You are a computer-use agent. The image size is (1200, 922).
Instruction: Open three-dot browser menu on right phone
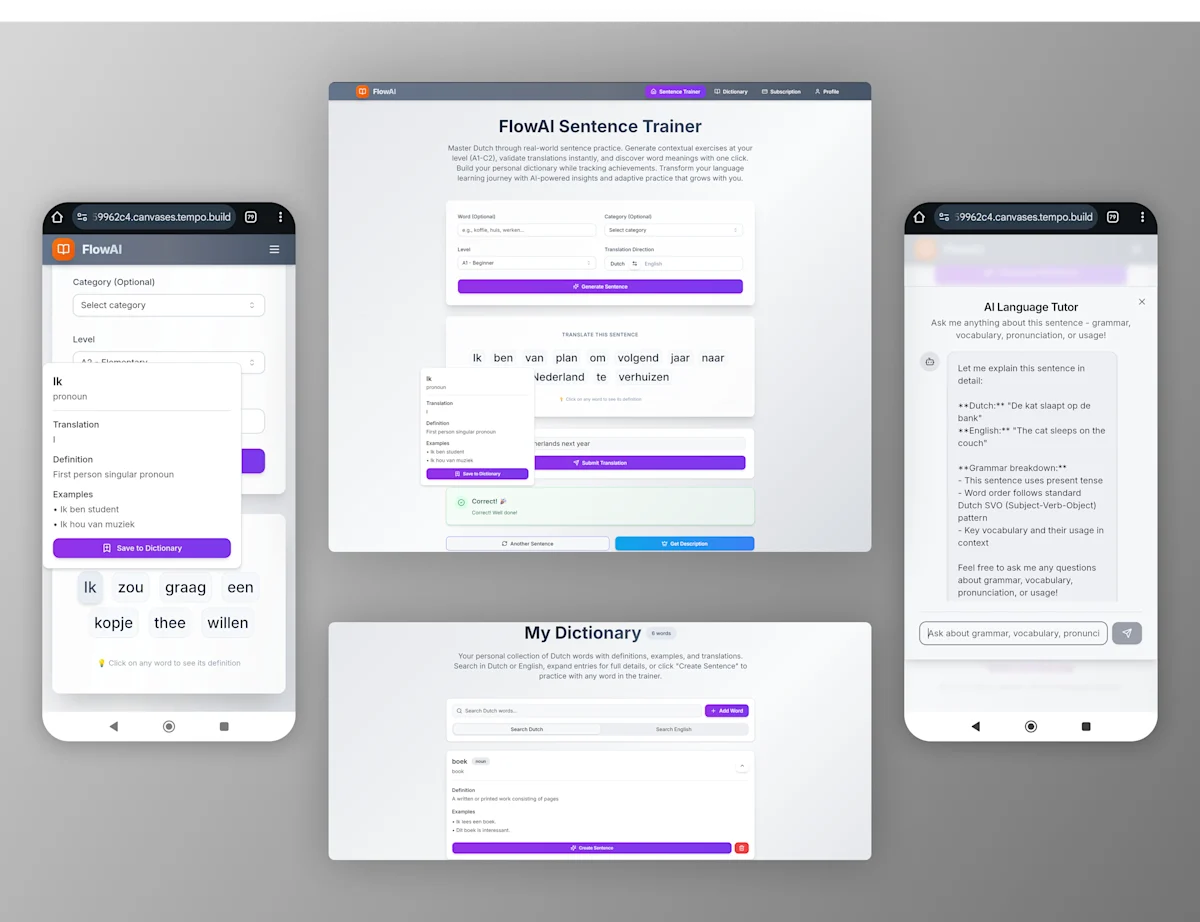(1142, 217)
